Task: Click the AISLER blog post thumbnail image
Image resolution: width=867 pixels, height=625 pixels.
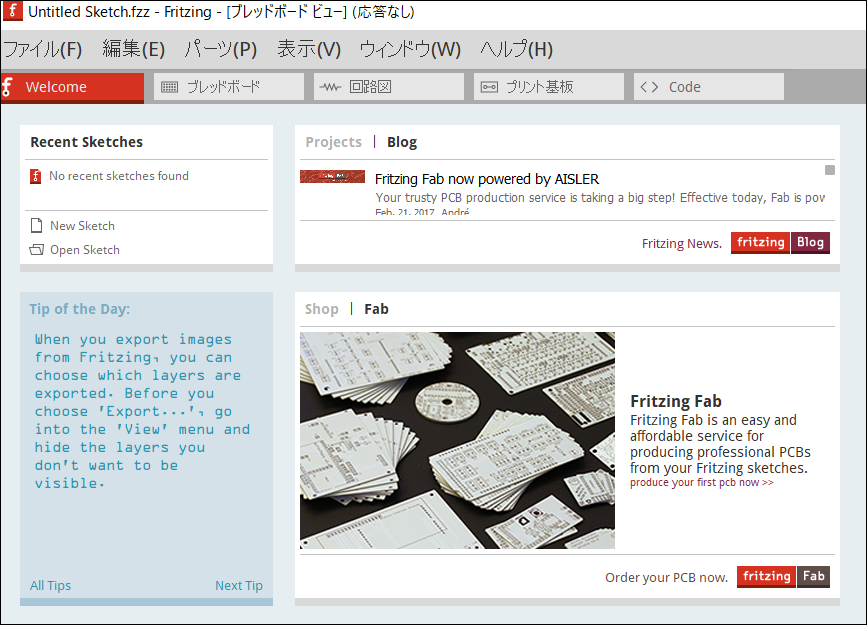Action: tap(332, 176)
